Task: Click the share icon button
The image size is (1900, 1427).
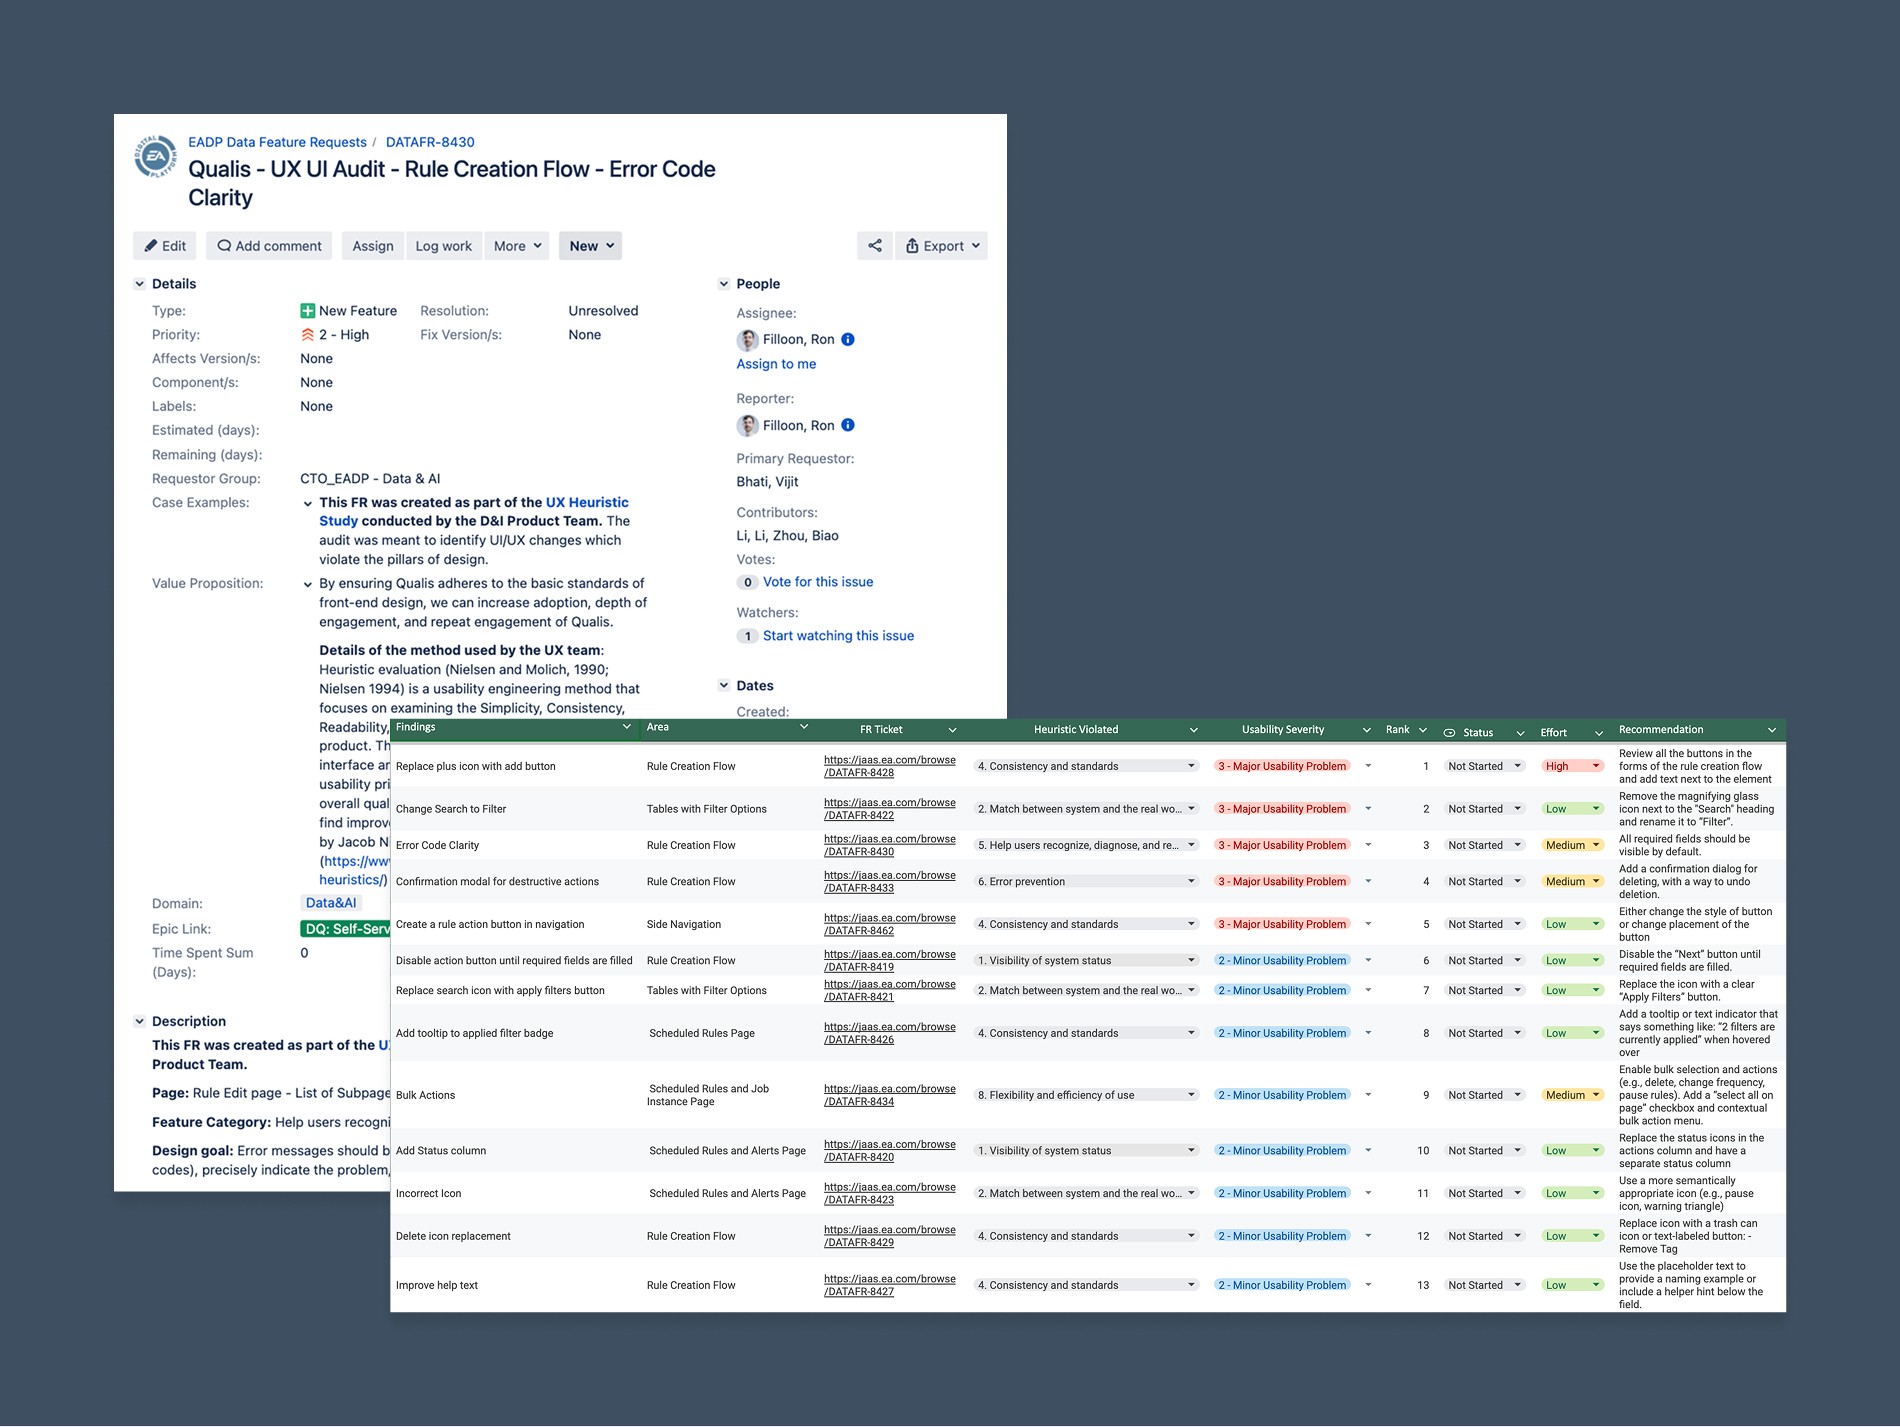Action: [875, 246]
